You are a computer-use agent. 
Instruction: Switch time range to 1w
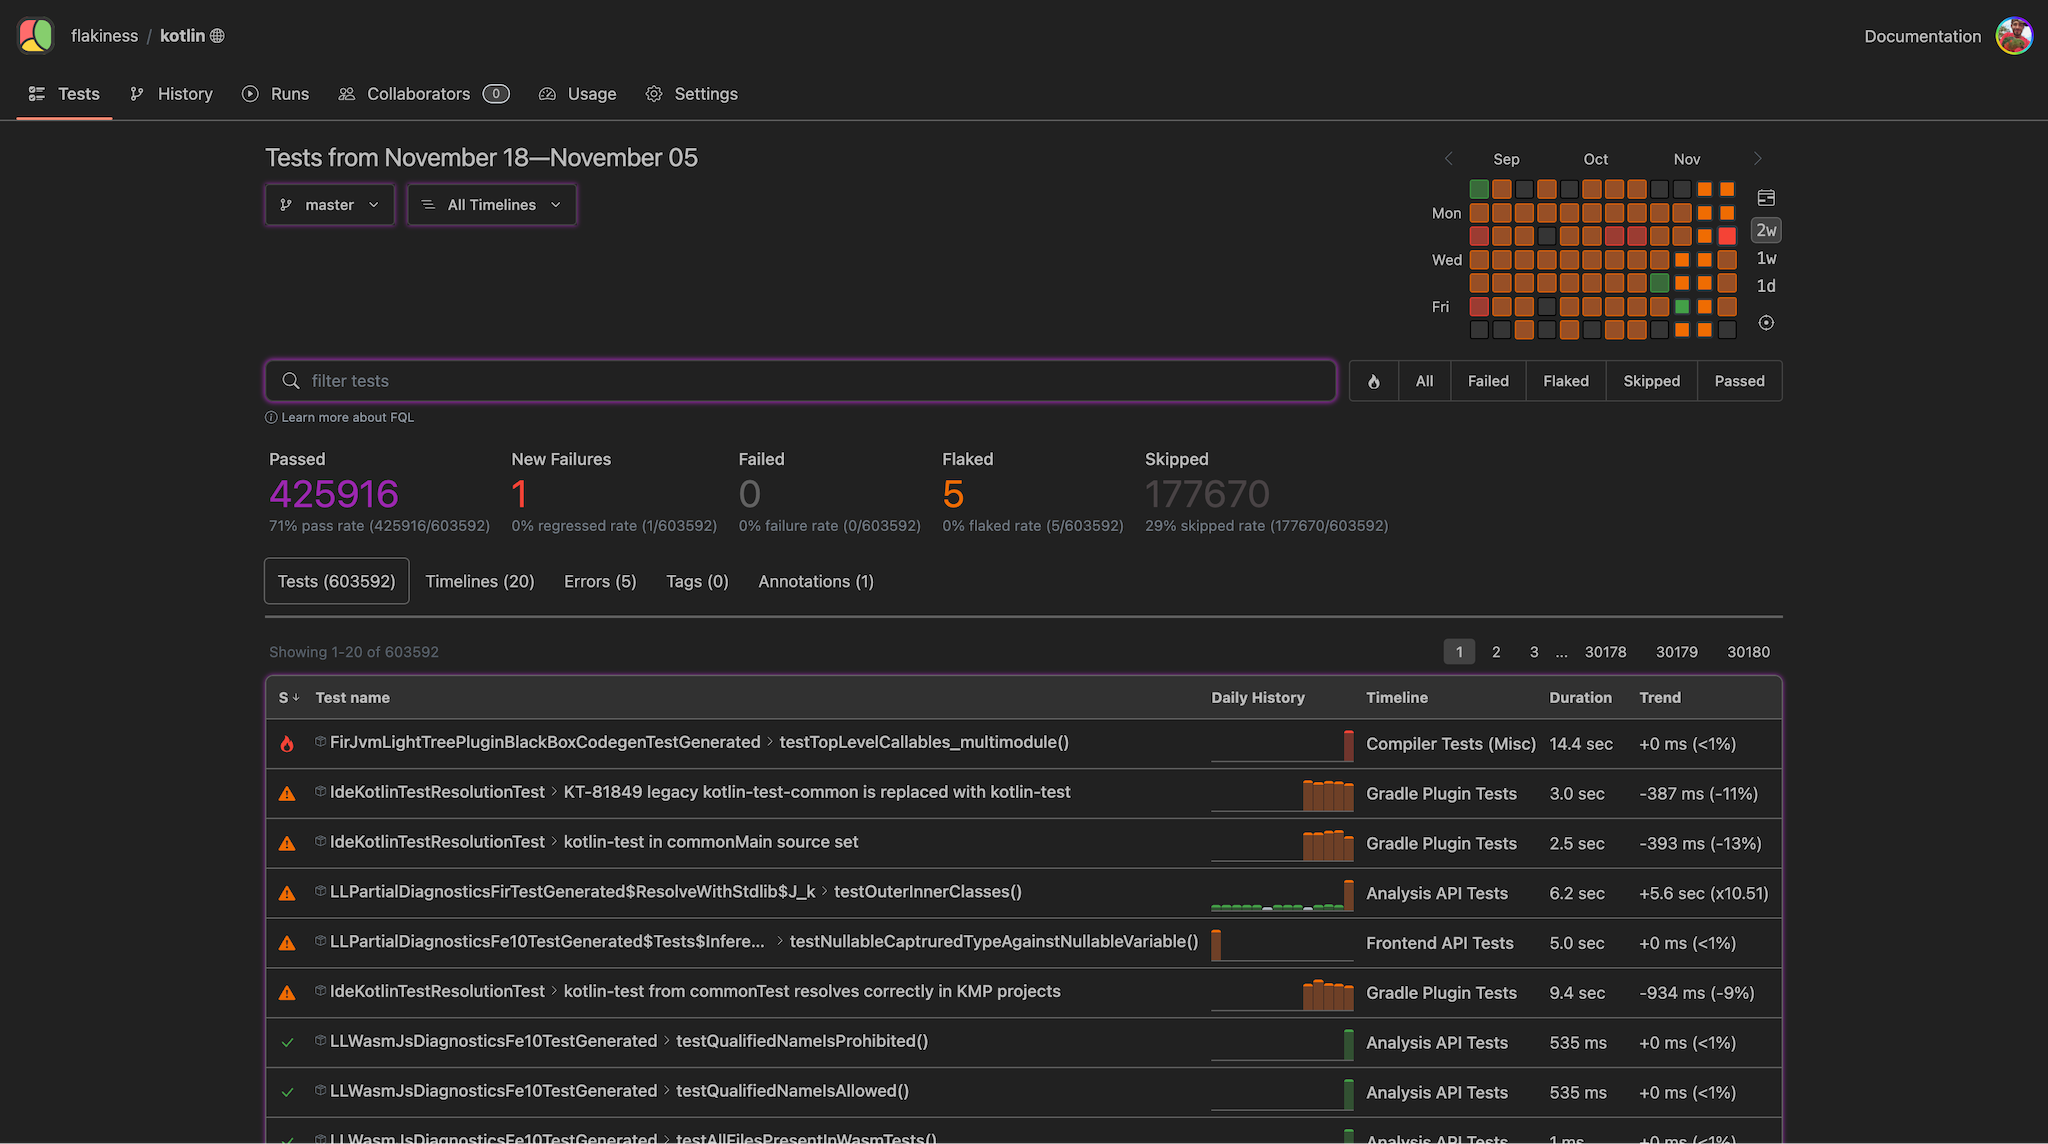1766,258
